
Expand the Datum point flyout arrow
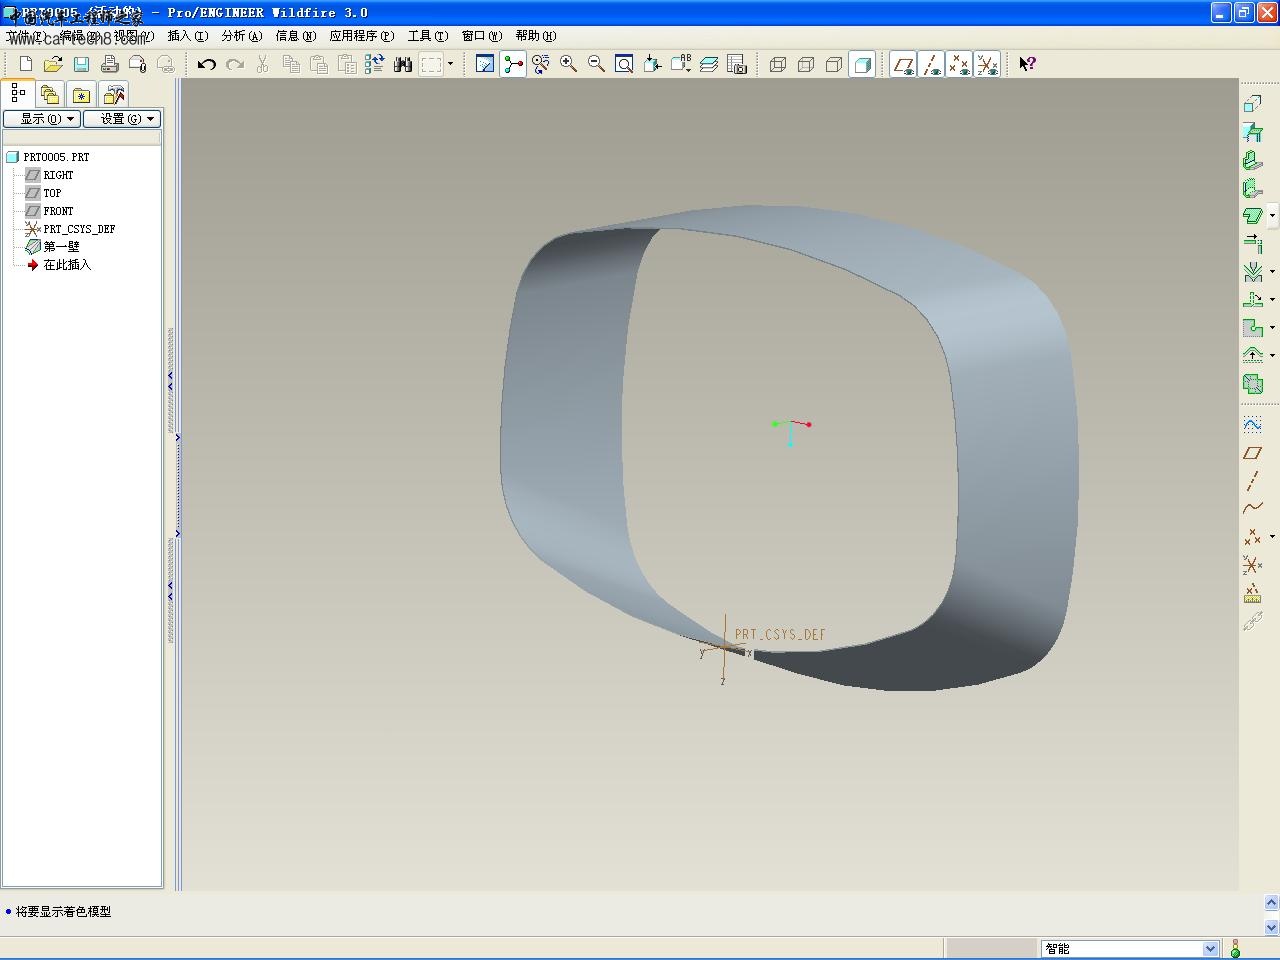(1272, 537)
